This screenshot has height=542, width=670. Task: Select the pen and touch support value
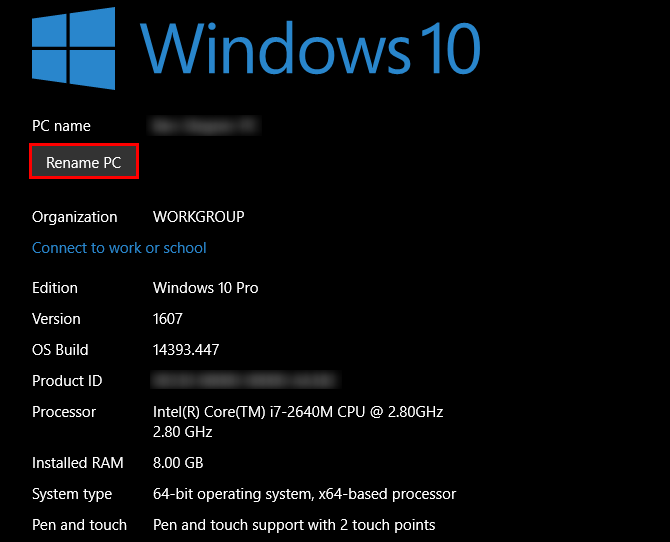(294, 525)
